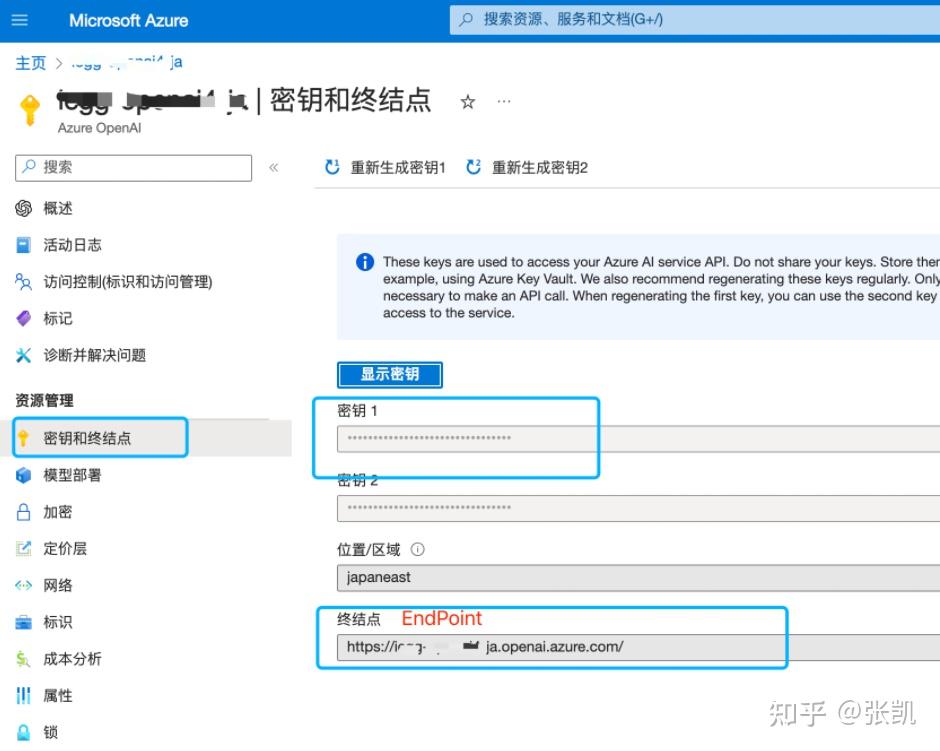Open the Azure portal hamburger menu
This screenshot has height=751, width=940.
coord(21,20)
